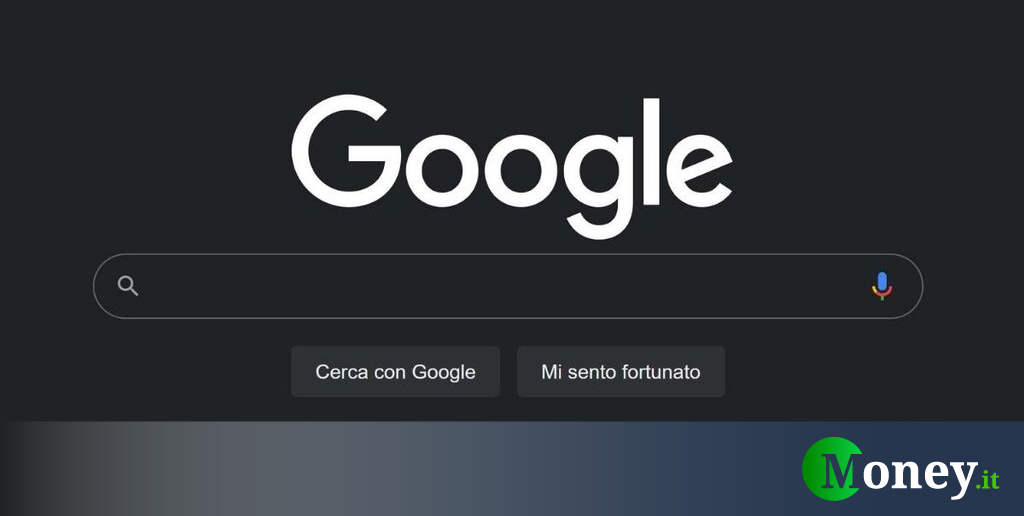This screenshot has height=516, width=1024.
Task: Click the letter l in Google logo
Action: click(651, 152)
